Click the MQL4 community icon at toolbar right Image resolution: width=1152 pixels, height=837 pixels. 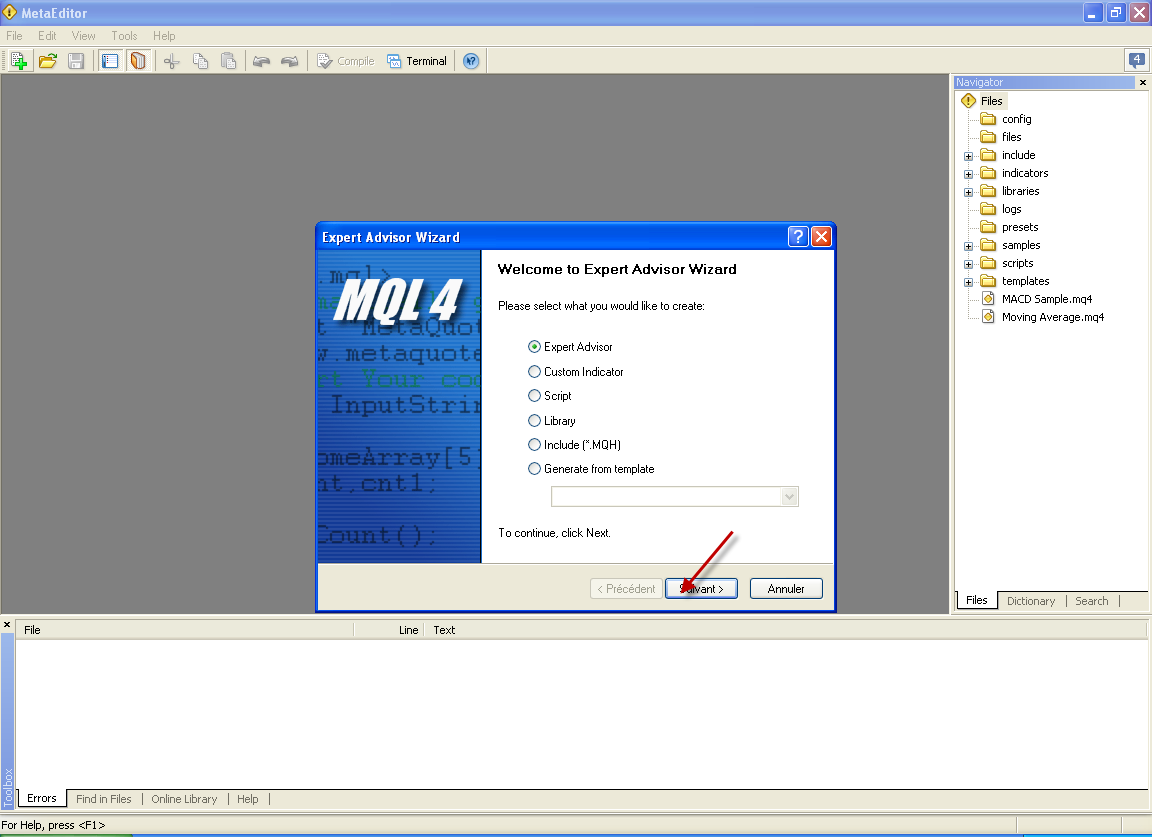click(x=1136, y=60)
